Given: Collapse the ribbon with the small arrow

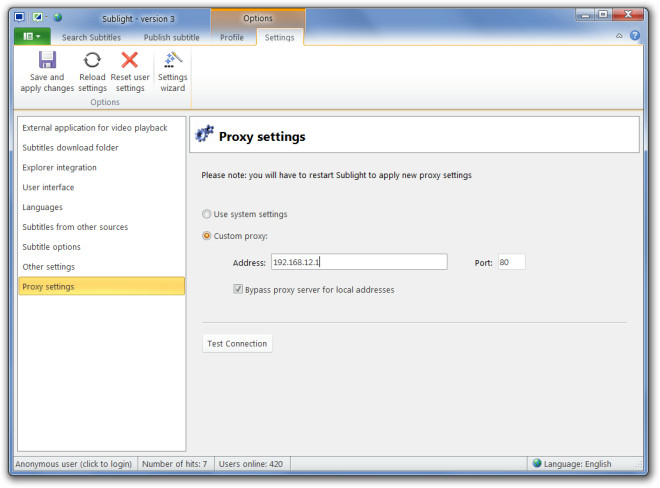Looking at the screenshot, I should tap(619, 36).
